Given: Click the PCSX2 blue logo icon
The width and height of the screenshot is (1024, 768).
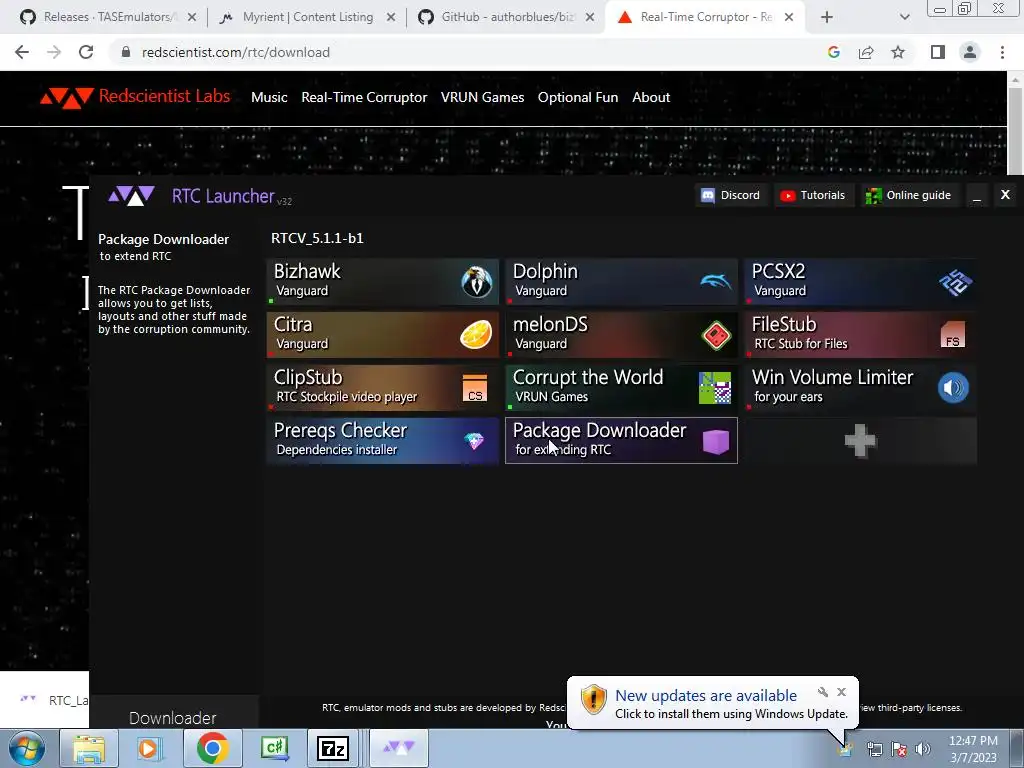Looking at the screenshot, I should tap(955, 282).
